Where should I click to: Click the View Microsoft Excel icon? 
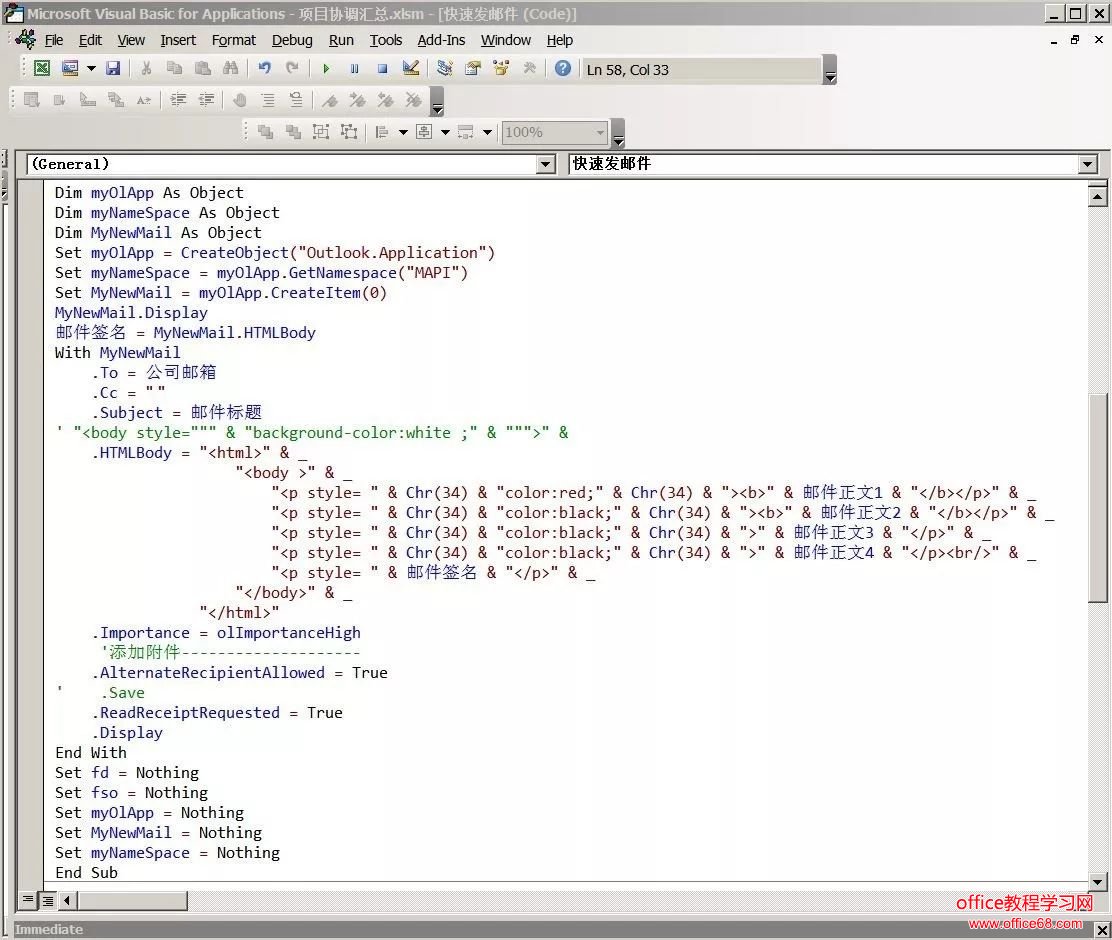[x=42, y=69]
